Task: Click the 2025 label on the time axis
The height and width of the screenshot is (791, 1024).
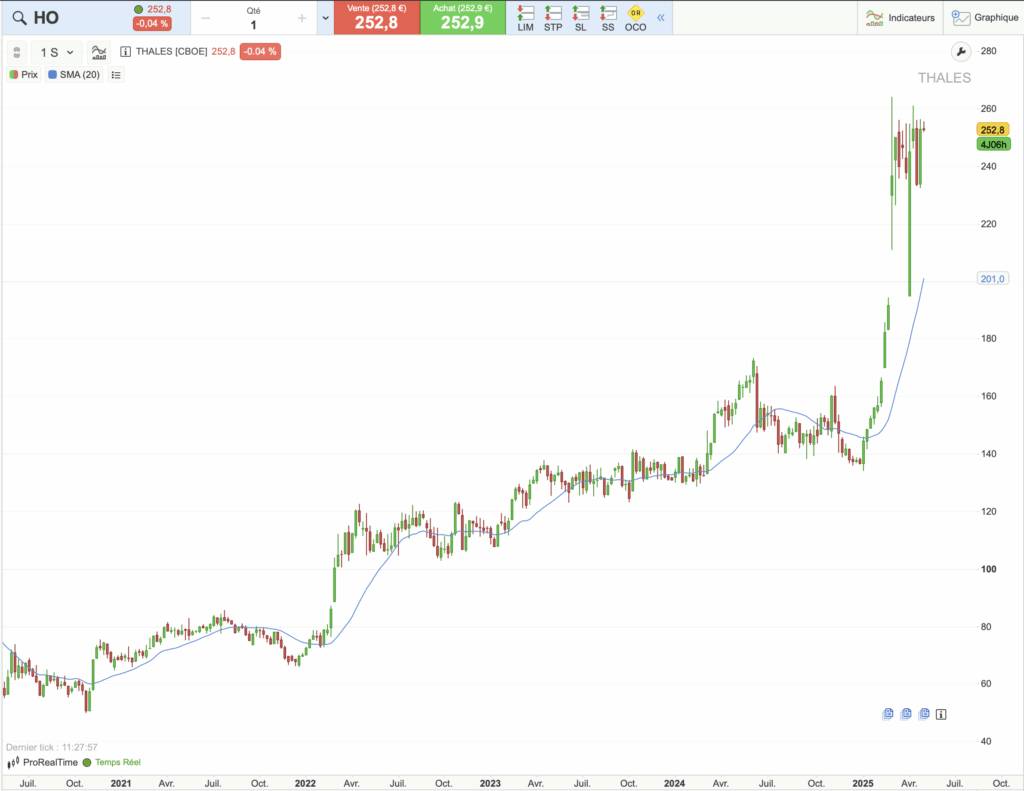Action: pyautogui.click(x=863, y=783)
